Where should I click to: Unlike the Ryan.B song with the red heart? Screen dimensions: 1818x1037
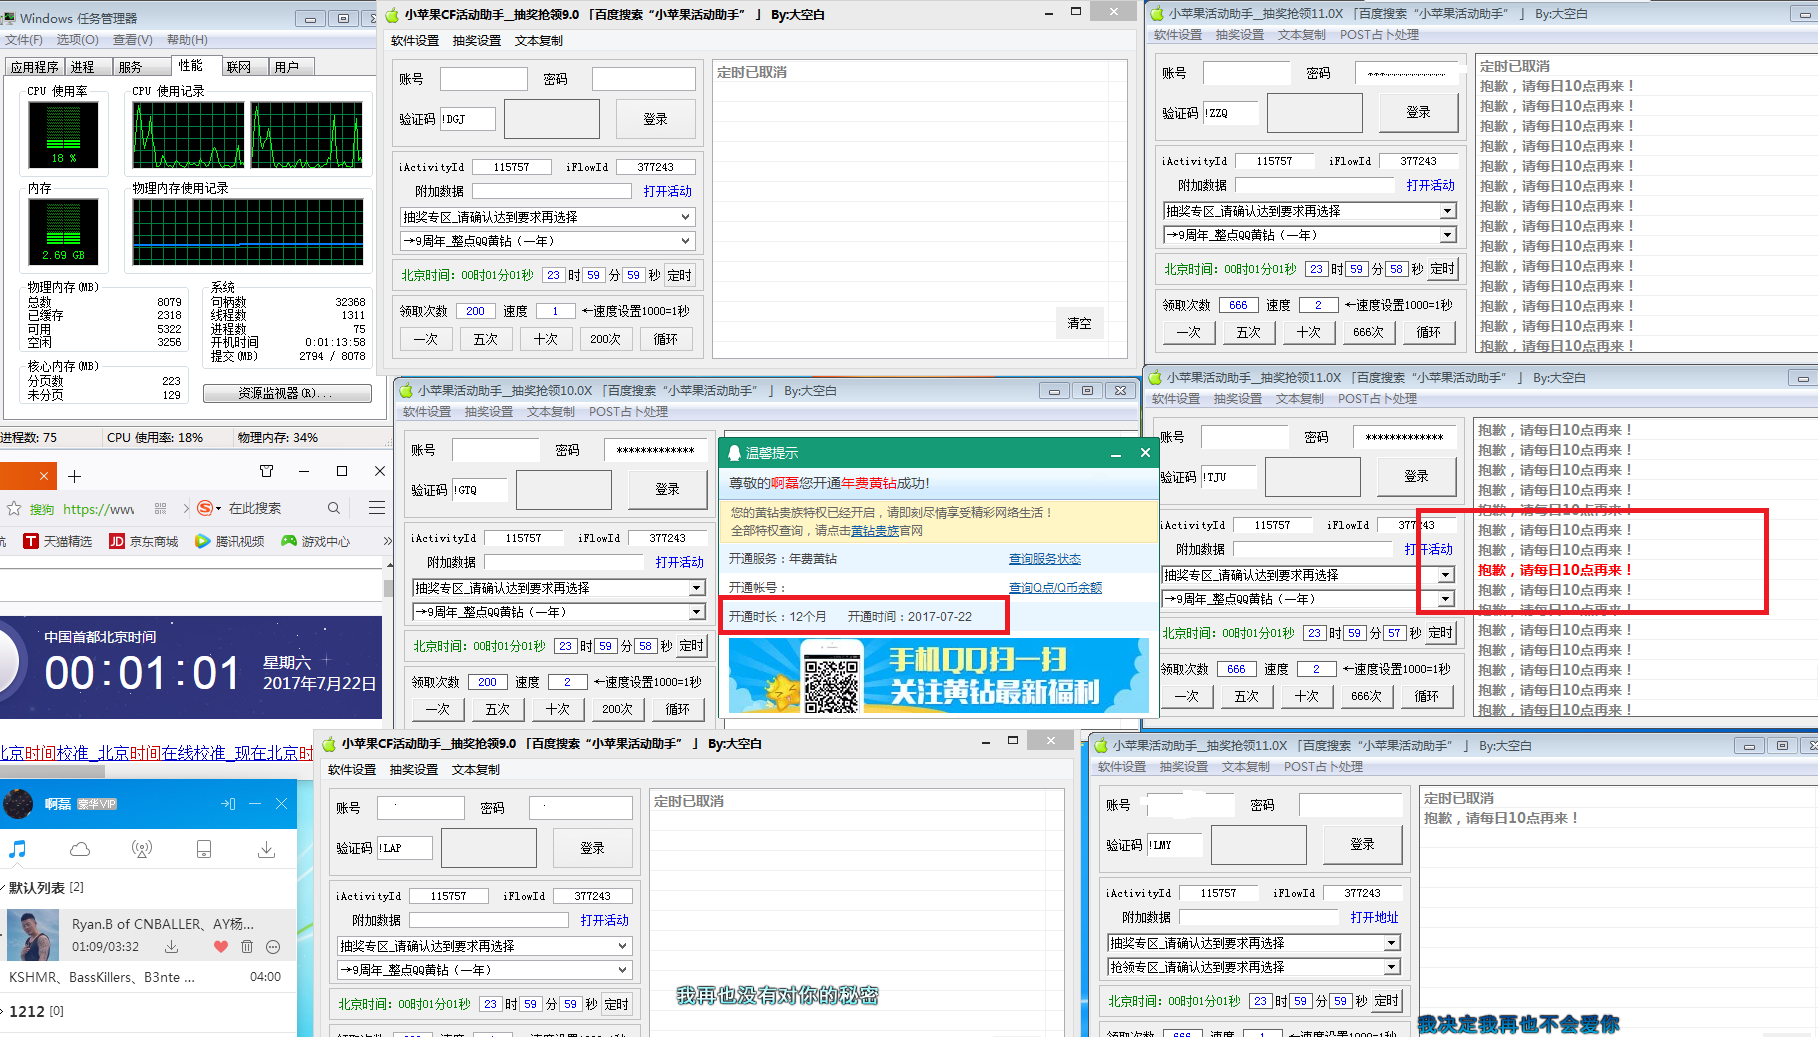pyautogui.click(x=221, y=946)
